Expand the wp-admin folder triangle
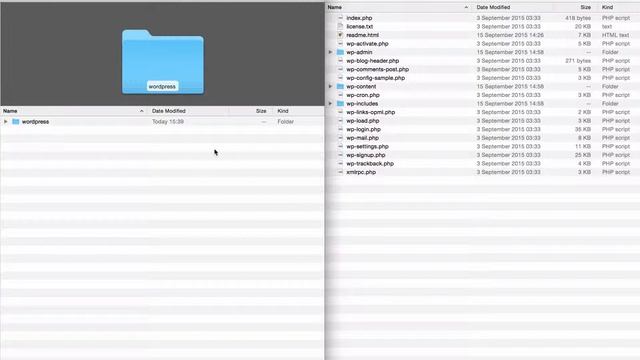This screenshot has width=640, height=360. coord(330,52)
